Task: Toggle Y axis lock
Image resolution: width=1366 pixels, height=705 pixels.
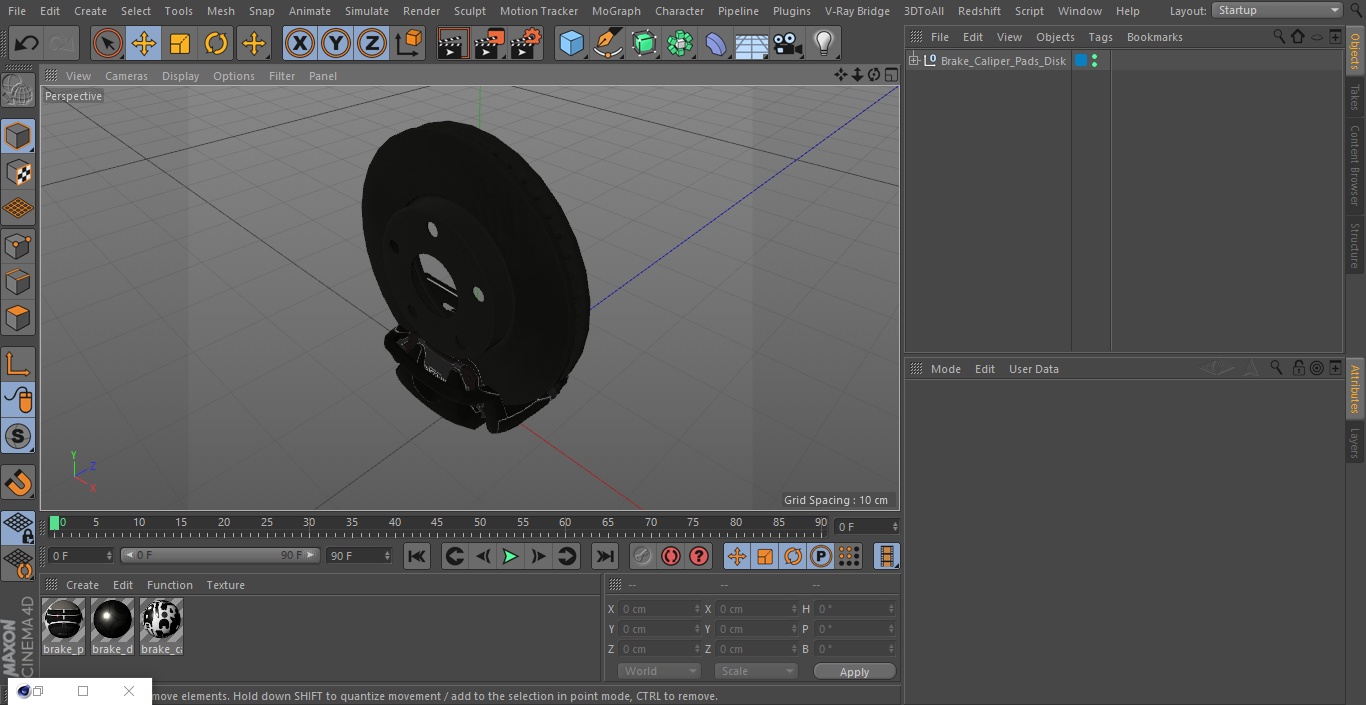Action: (x=336, y=44)
